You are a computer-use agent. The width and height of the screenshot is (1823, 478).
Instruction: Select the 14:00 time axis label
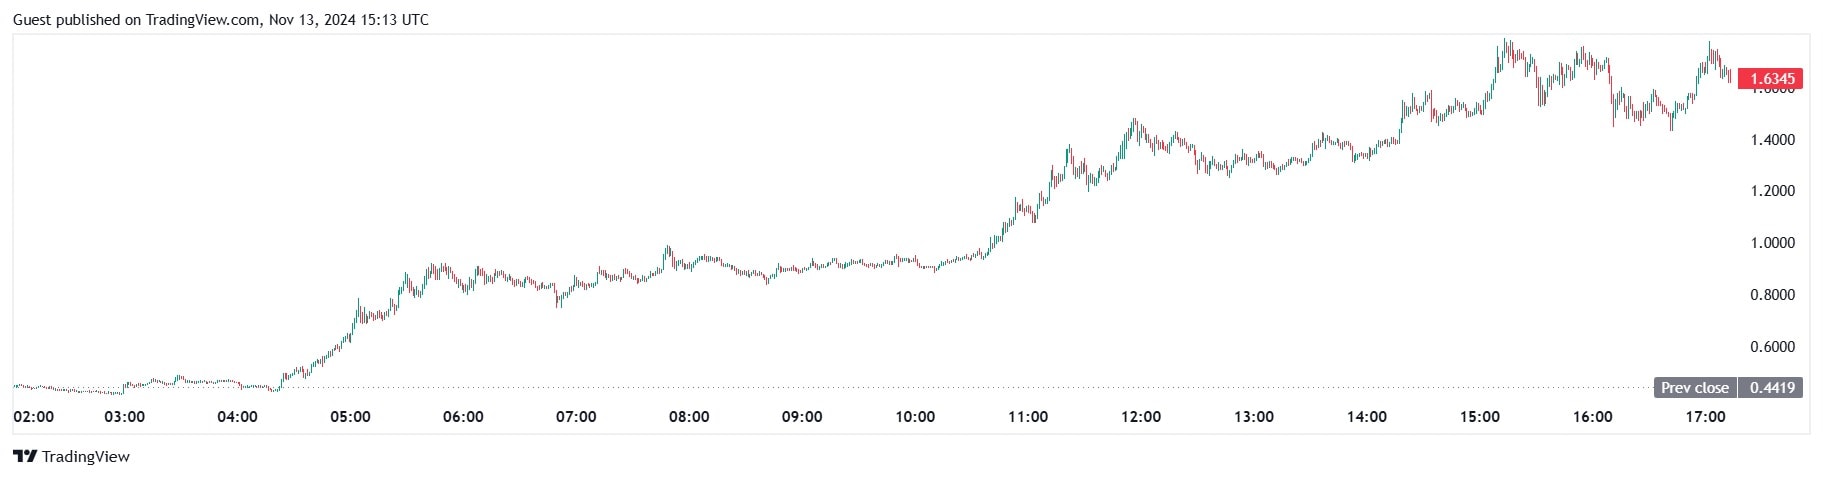tap(1367, 417)
